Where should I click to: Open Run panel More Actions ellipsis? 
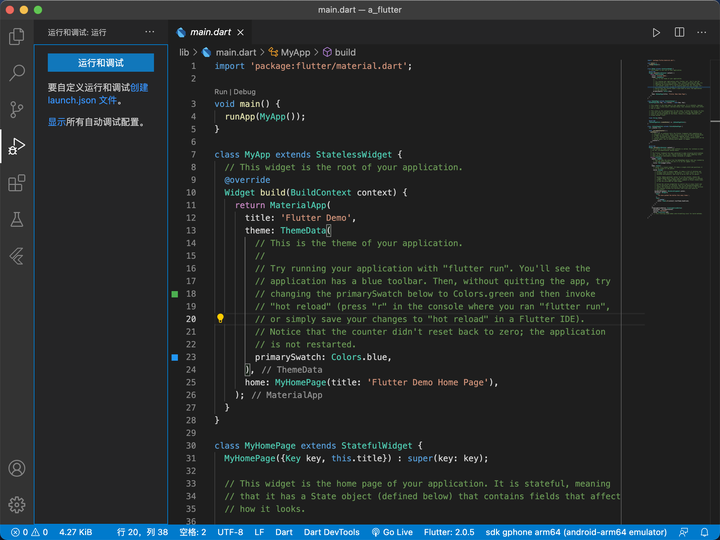click(150, 32)
